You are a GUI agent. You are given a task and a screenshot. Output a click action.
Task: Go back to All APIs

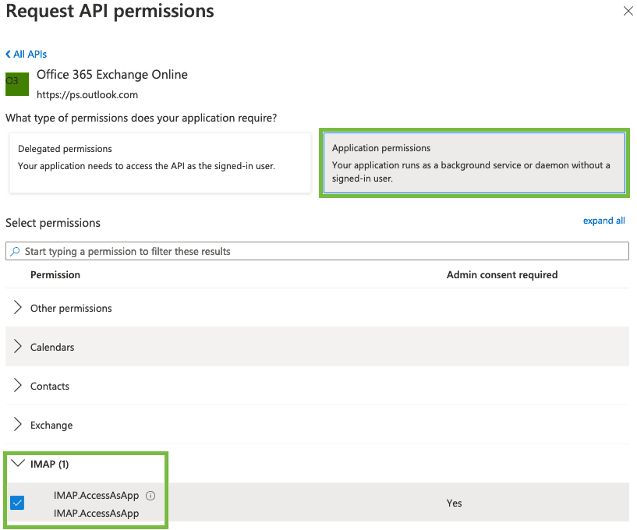pyautogui.click(x=26, y=54)
